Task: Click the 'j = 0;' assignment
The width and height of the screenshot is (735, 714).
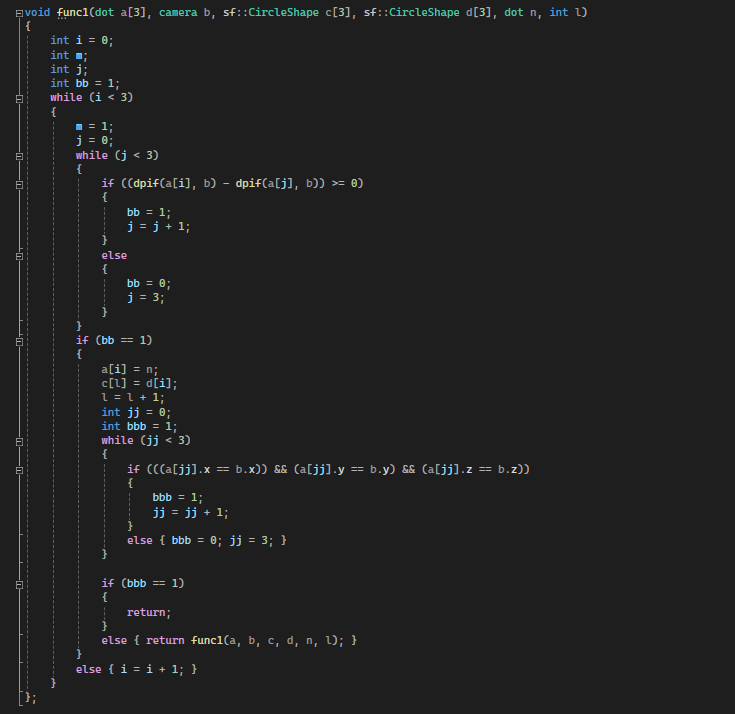Action: pos(94,141)
